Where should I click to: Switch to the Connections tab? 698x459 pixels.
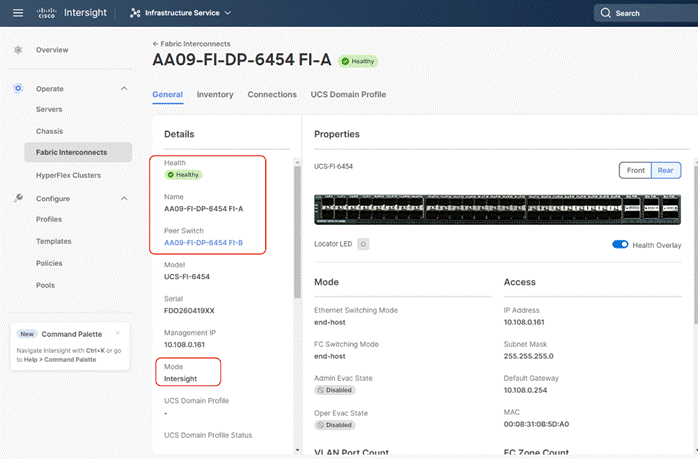coord(272,94)
